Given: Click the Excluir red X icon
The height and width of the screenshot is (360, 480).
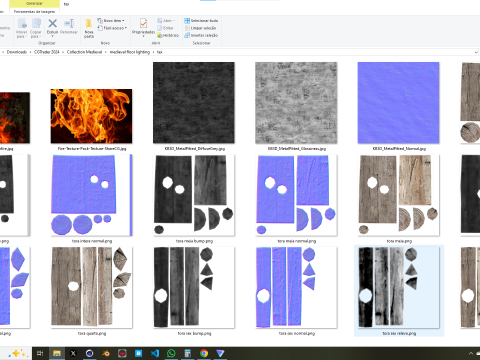Looking at the screenshot, I should point(52,24).
